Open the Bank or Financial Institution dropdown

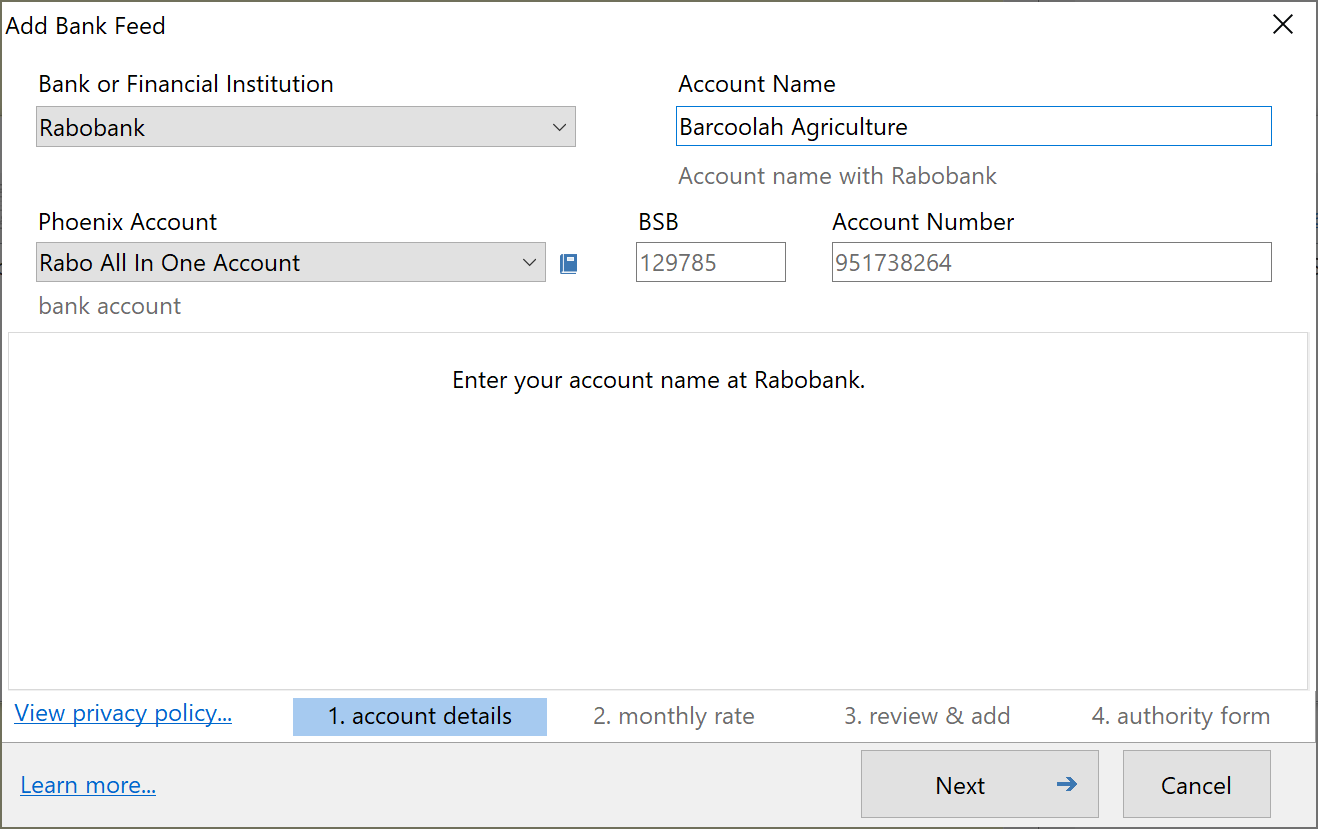tap(306, 127)
